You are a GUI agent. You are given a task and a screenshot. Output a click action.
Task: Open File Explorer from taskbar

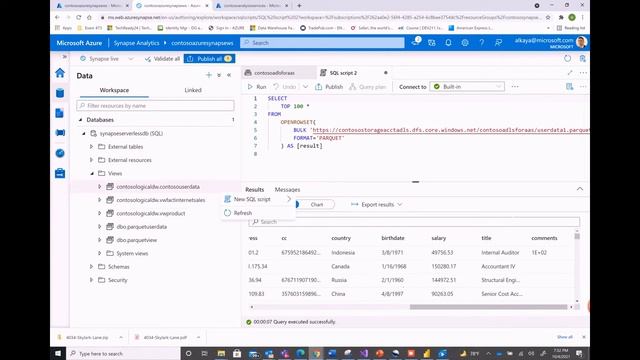221,353
